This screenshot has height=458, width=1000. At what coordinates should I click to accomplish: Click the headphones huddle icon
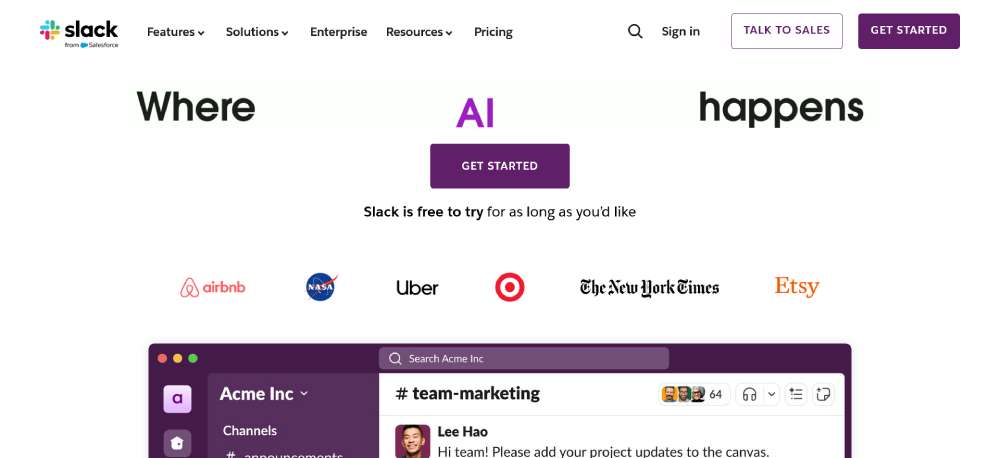(x=748, y=394)
